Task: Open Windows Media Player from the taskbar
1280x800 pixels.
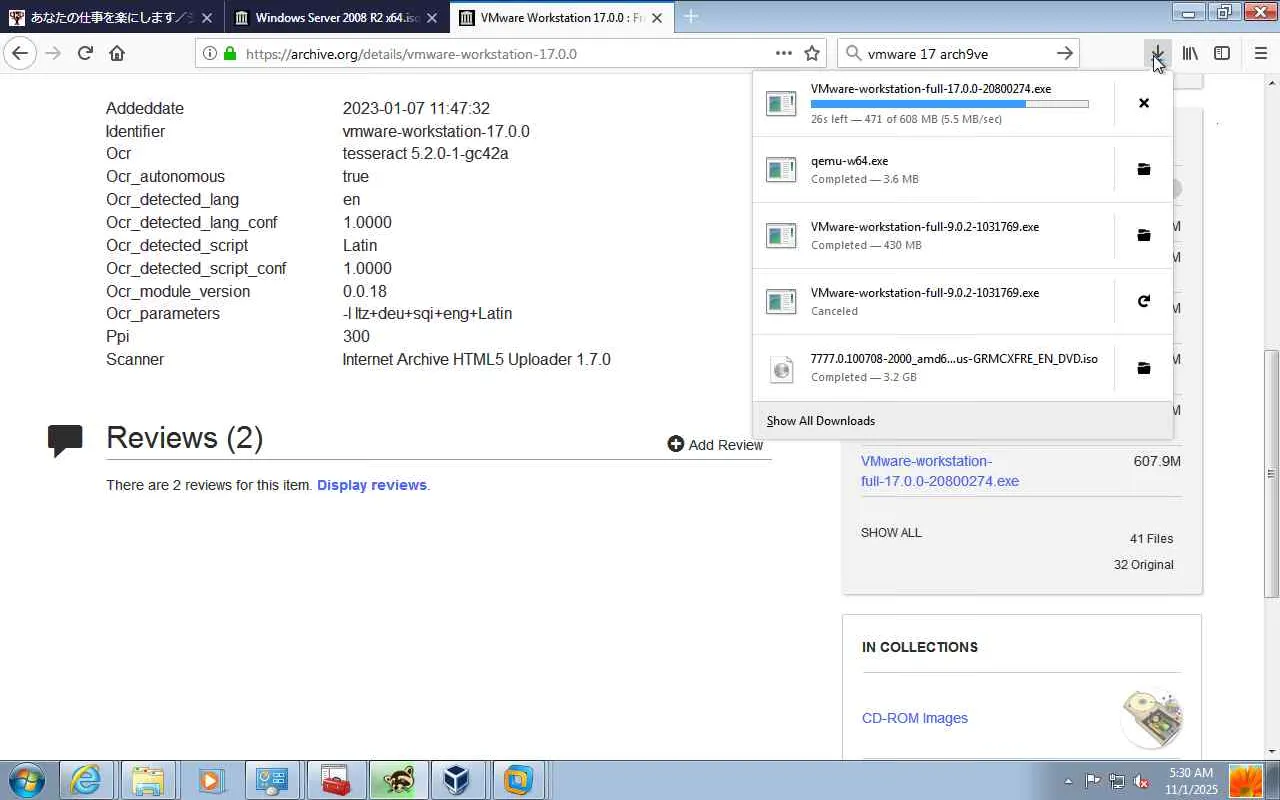Action: point(210,780)
